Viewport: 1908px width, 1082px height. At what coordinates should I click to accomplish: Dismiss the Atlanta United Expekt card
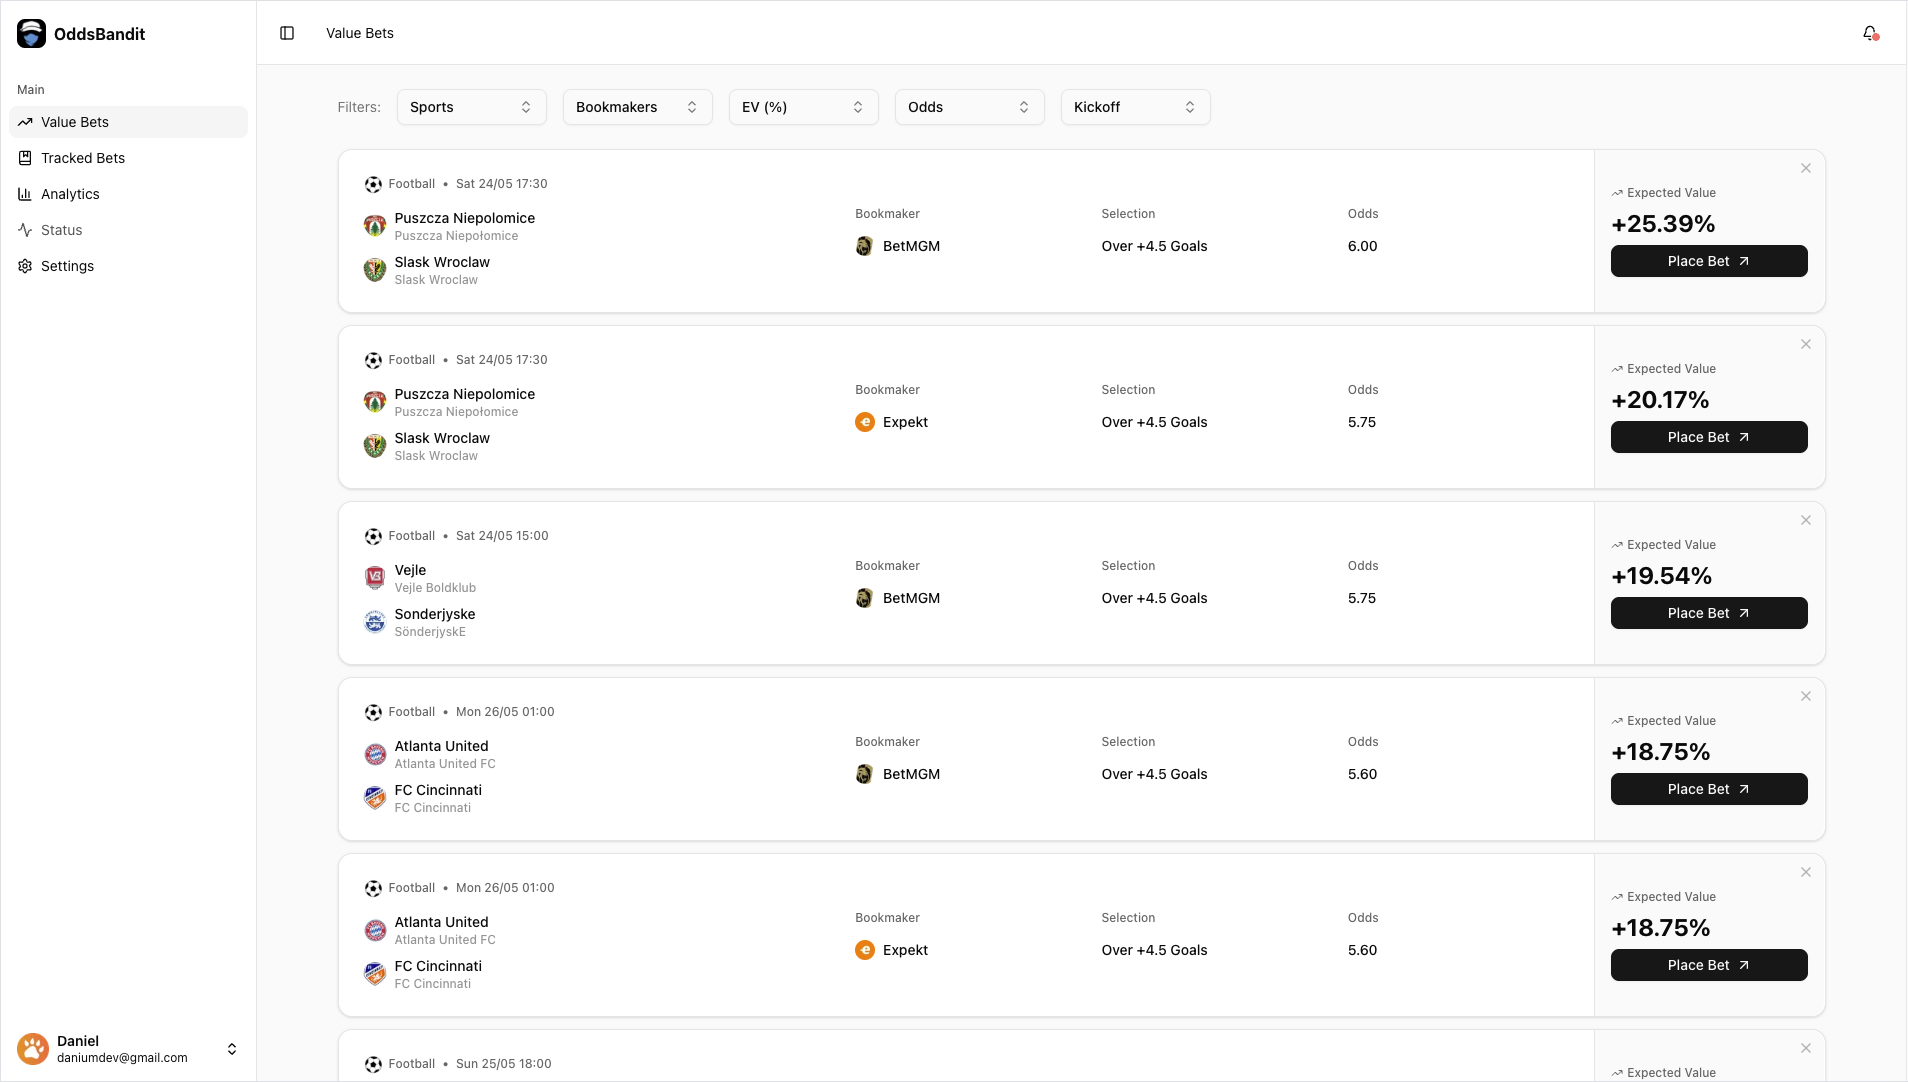1804,871
